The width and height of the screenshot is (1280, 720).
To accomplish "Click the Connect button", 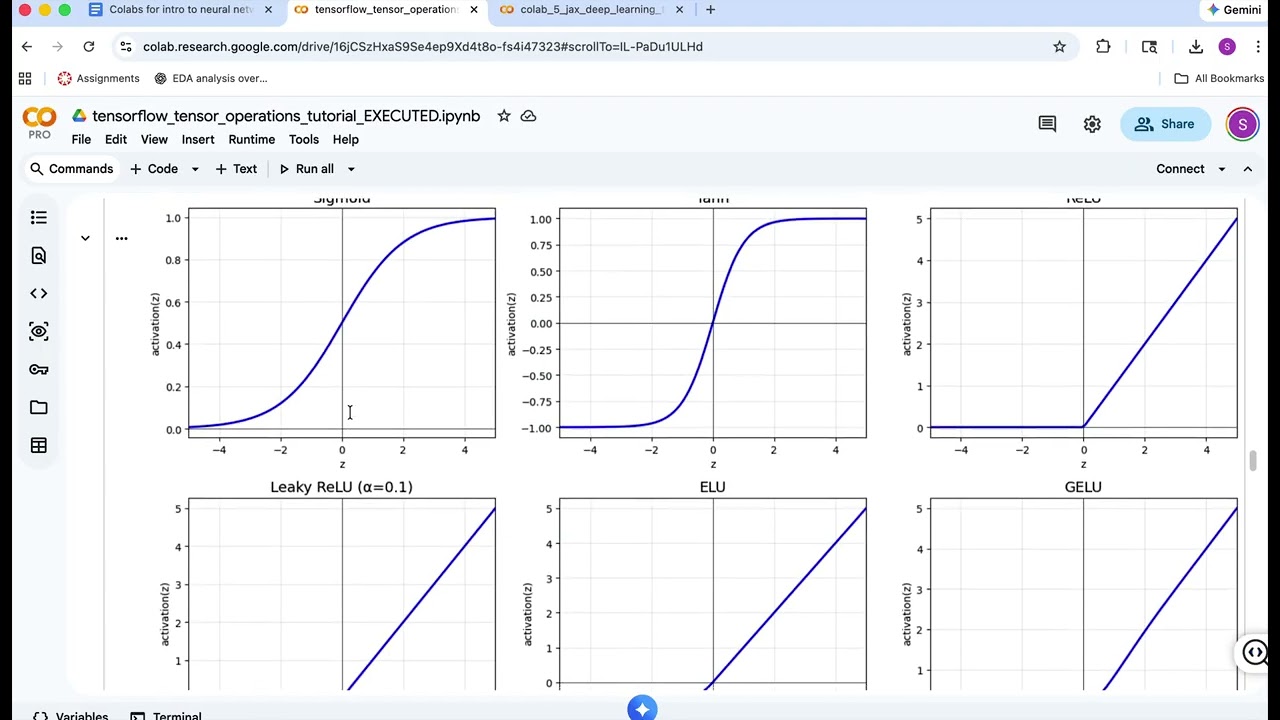I will tap(1180, 169).
